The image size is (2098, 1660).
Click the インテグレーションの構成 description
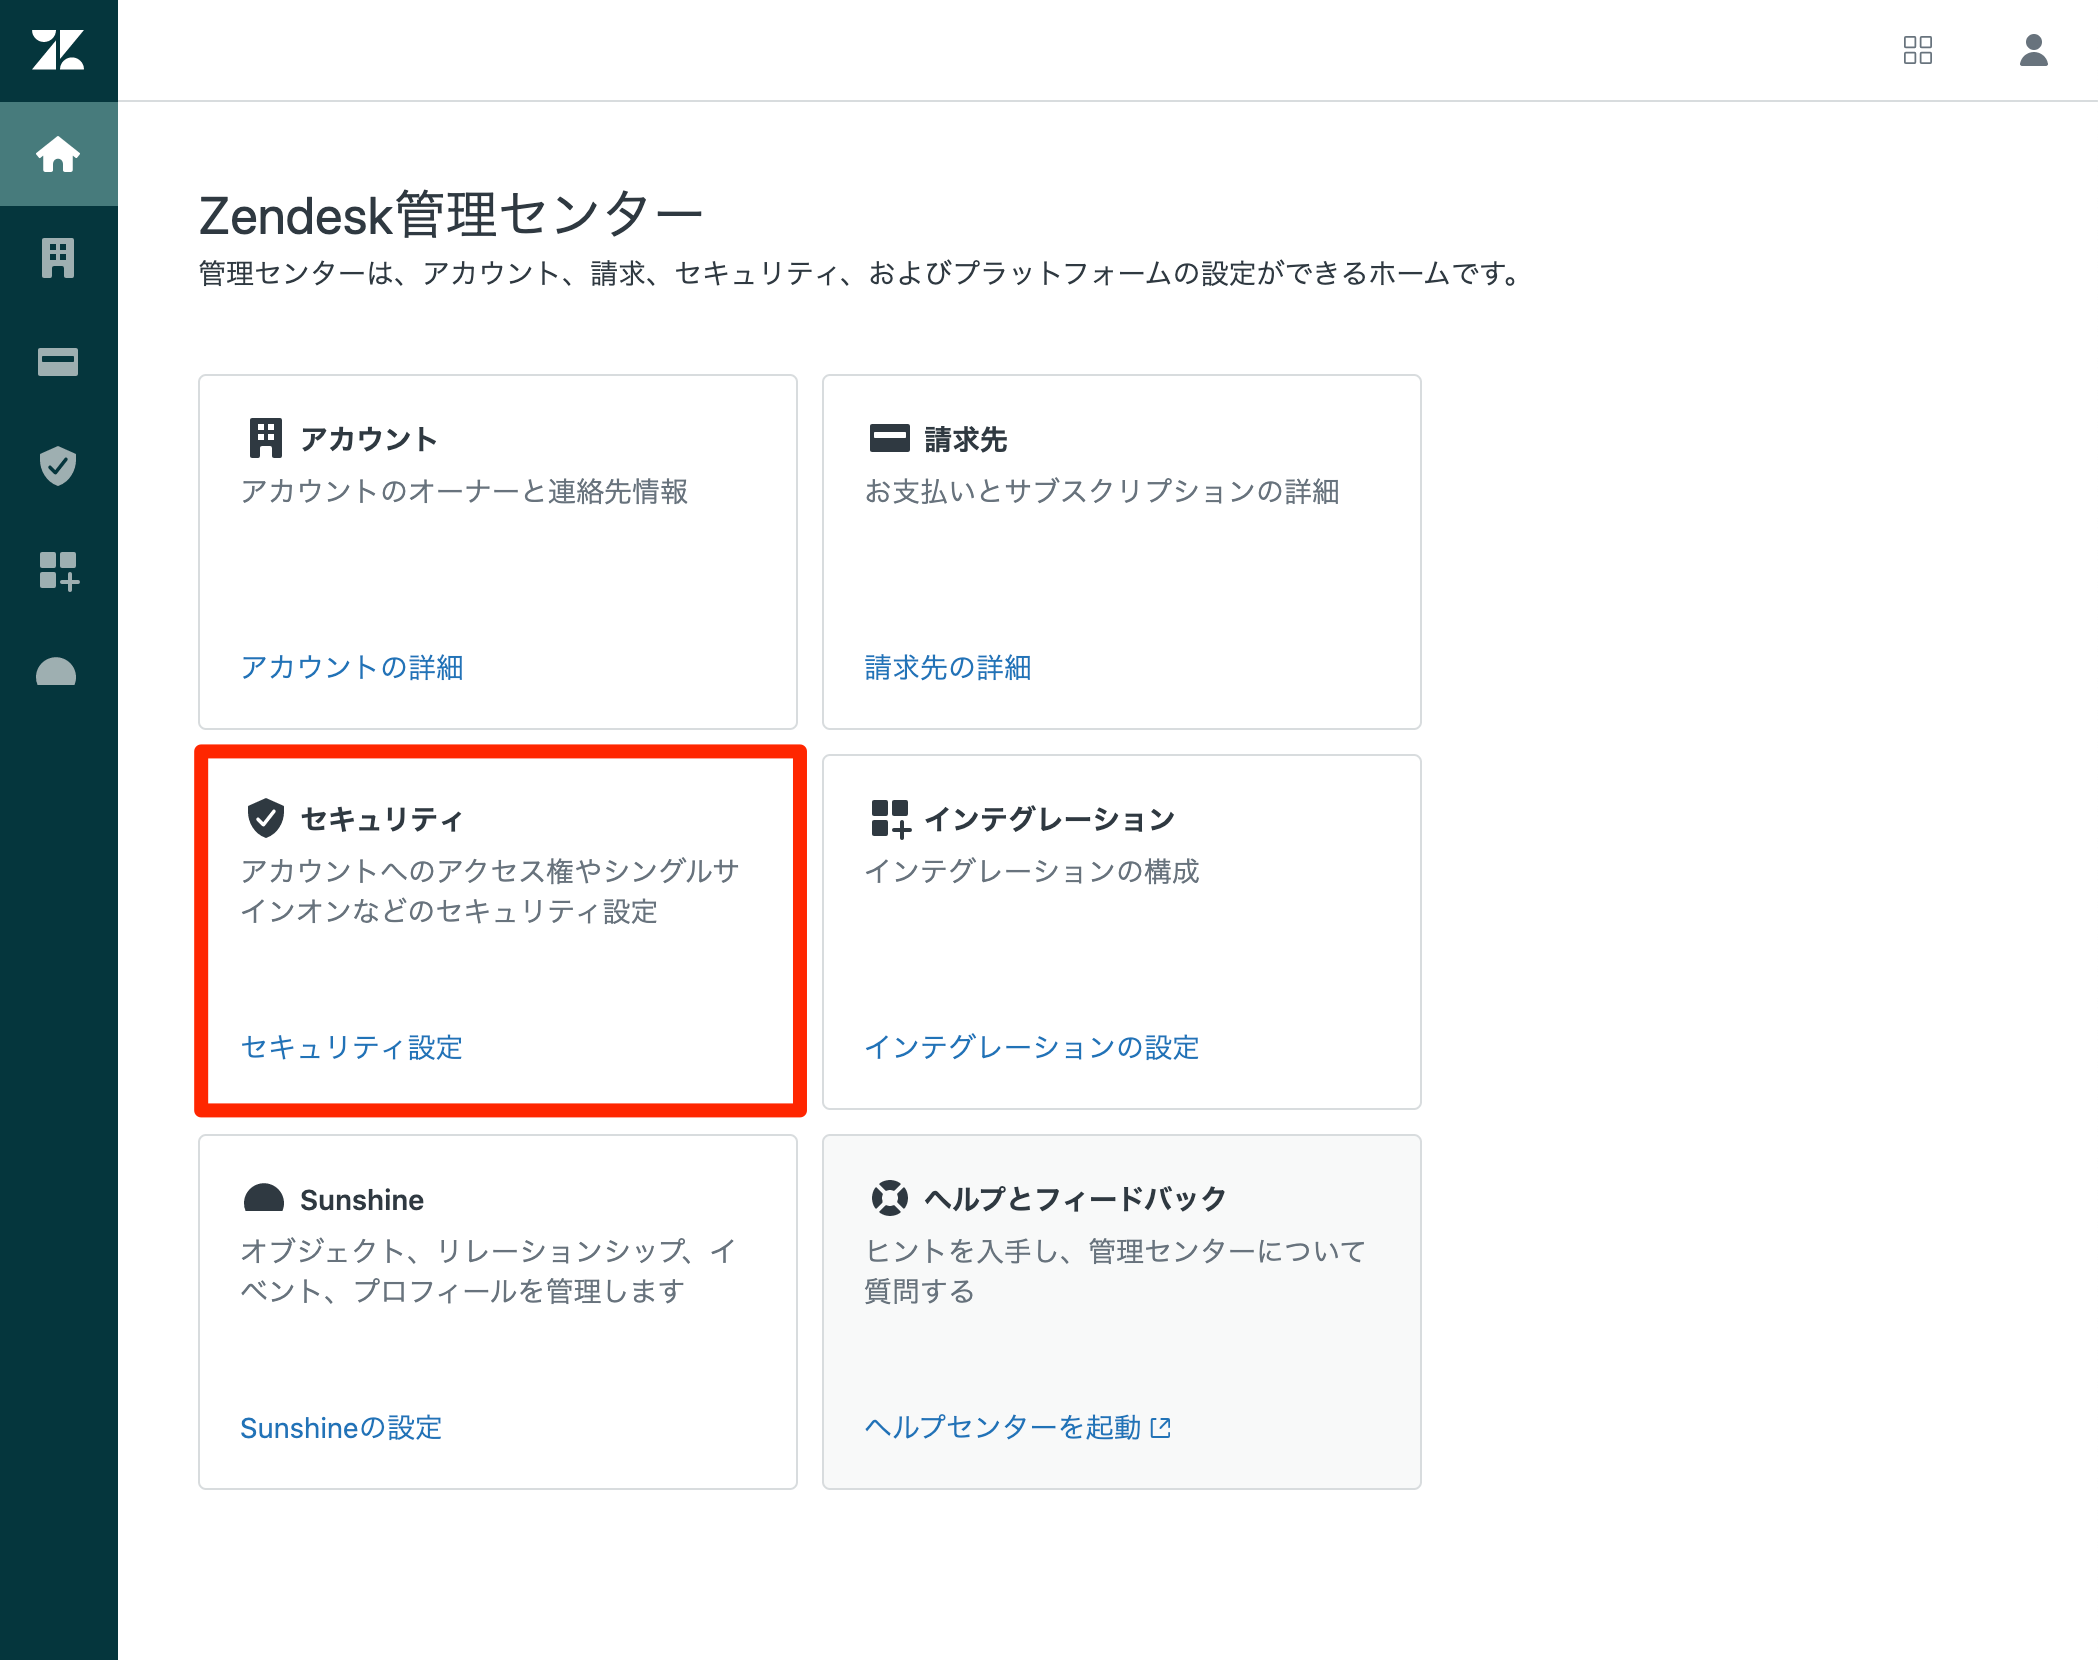tap(1031, 871)
